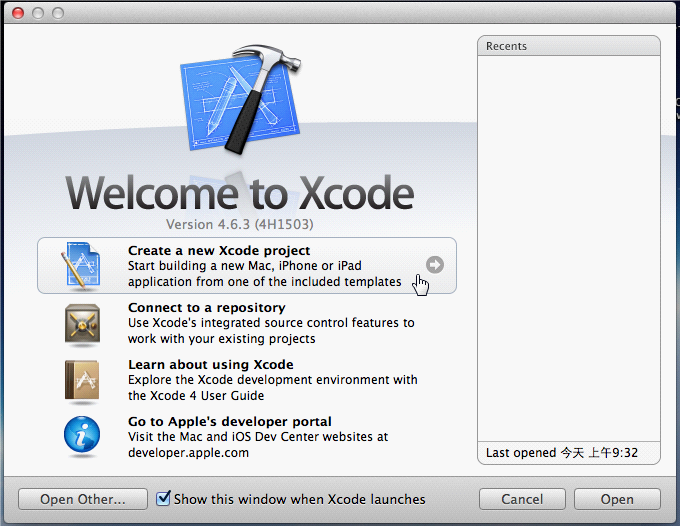
Task: Click the 'Open Other...' button
Action: (x=83, y=499)
